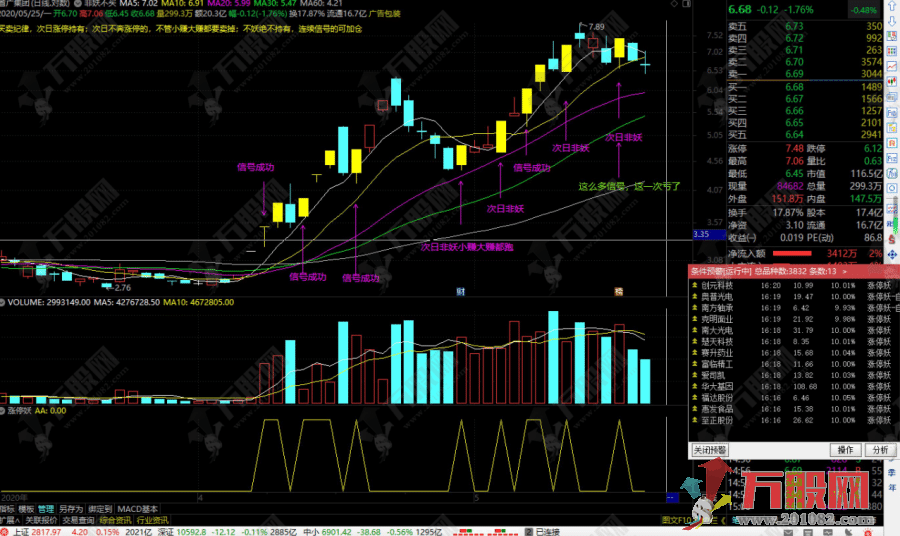Viewport: 900px width, 536px height.
Task: Switch to the MACD基本 tab
Action: 138,509
